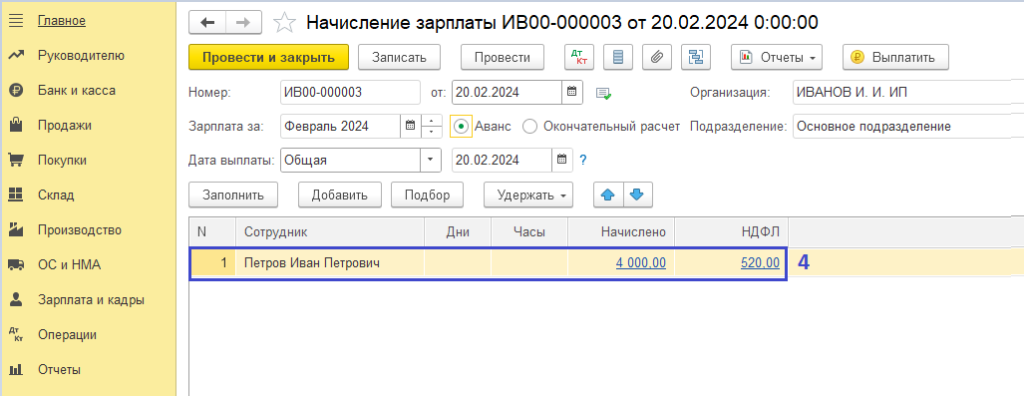The image size is (1024, 396).
Task: Open Производство section label
Action: 80,230
